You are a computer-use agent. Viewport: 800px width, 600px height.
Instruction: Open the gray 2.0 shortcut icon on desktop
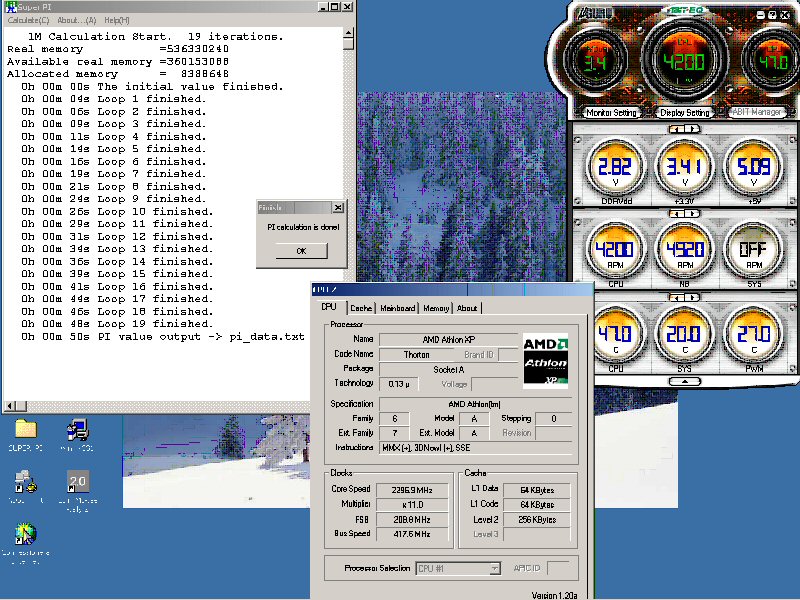(78, 481)
